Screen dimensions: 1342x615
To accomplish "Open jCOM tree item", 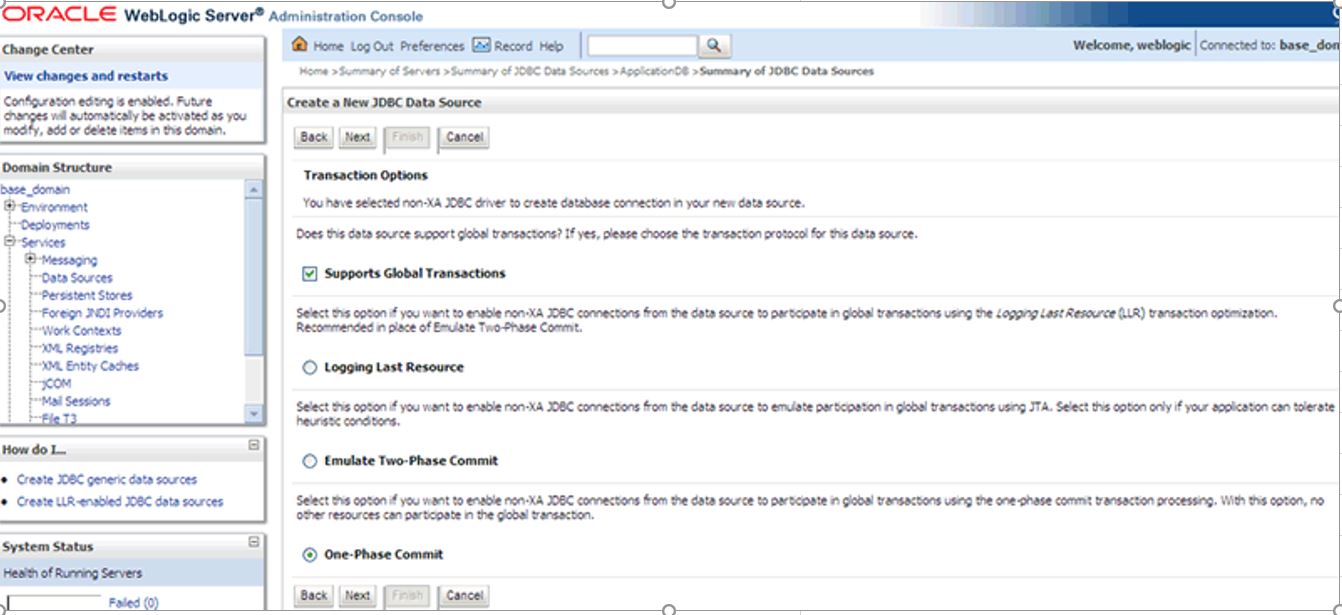I will coord(57,383).
